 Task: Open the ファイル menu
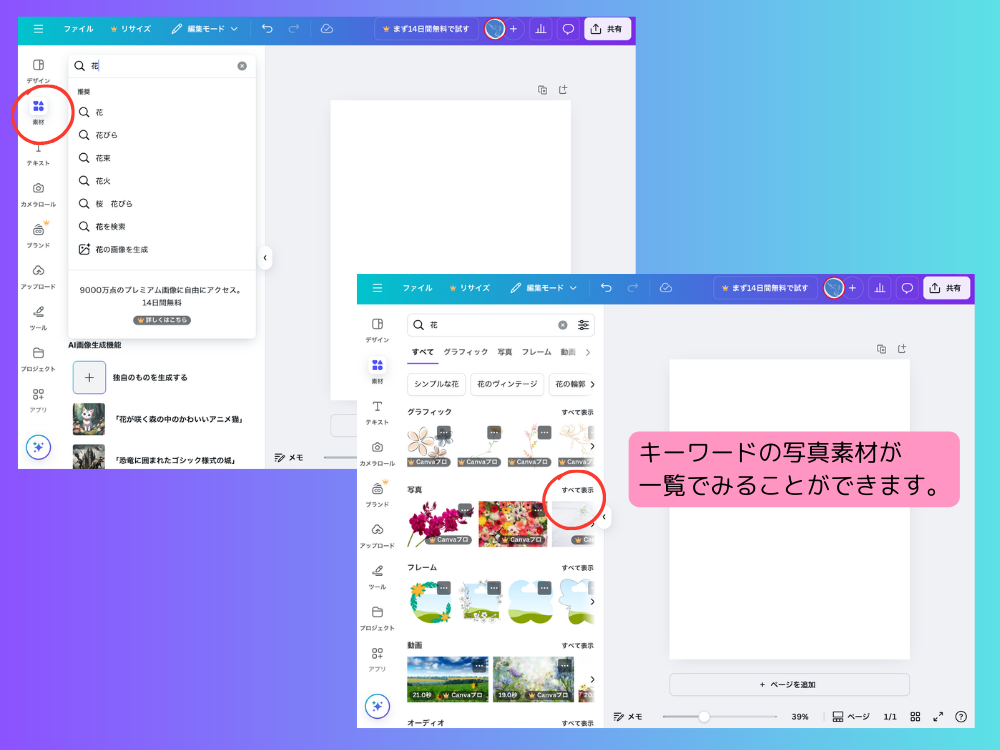[x=416, y=288]
